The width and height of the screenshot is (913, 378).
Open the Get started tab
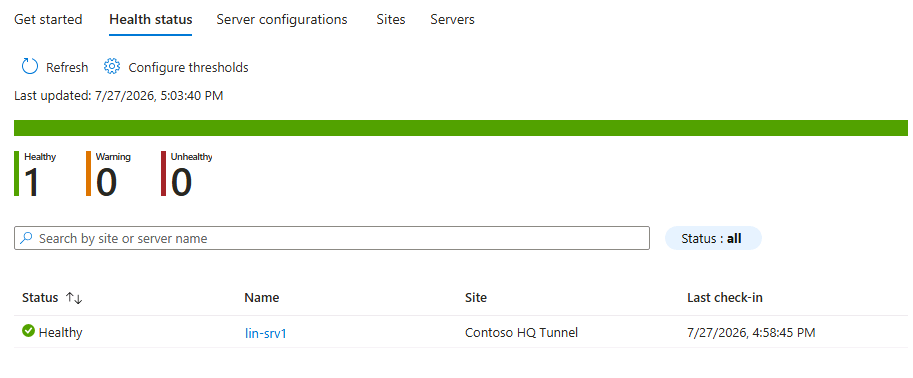coord(48,19)
